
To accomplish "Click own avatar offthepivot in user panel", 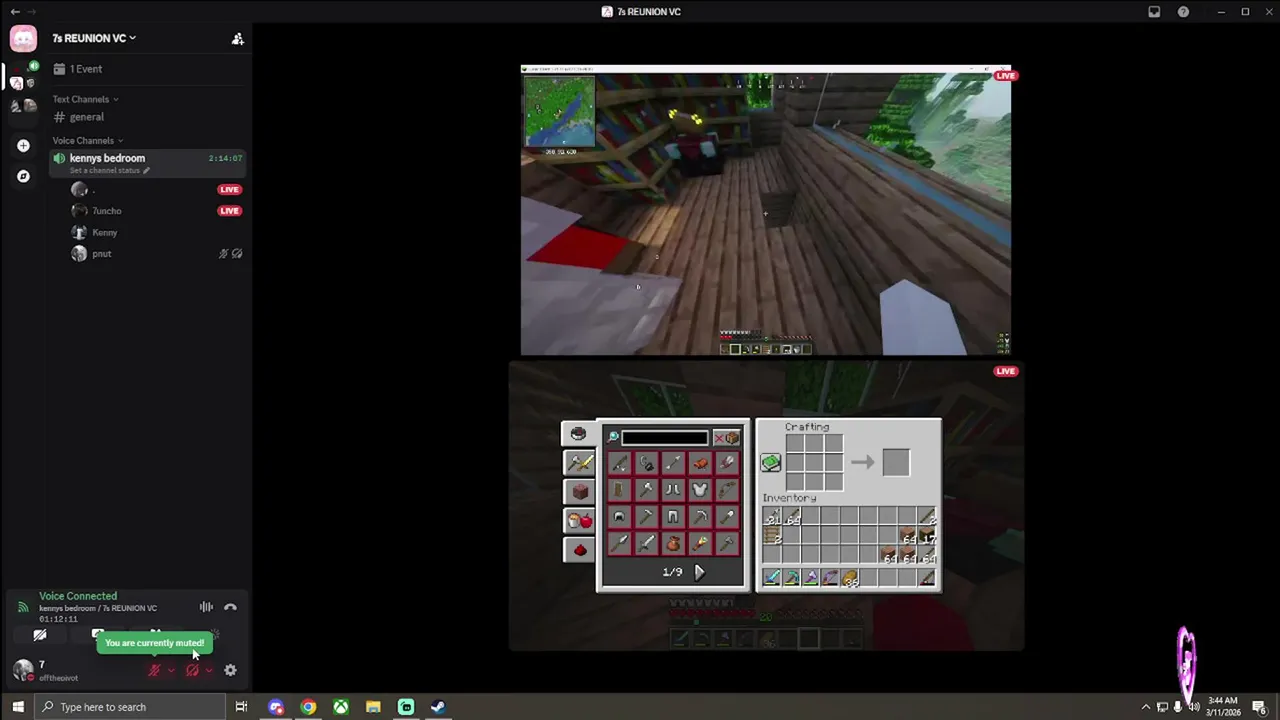I will [23, 670].
